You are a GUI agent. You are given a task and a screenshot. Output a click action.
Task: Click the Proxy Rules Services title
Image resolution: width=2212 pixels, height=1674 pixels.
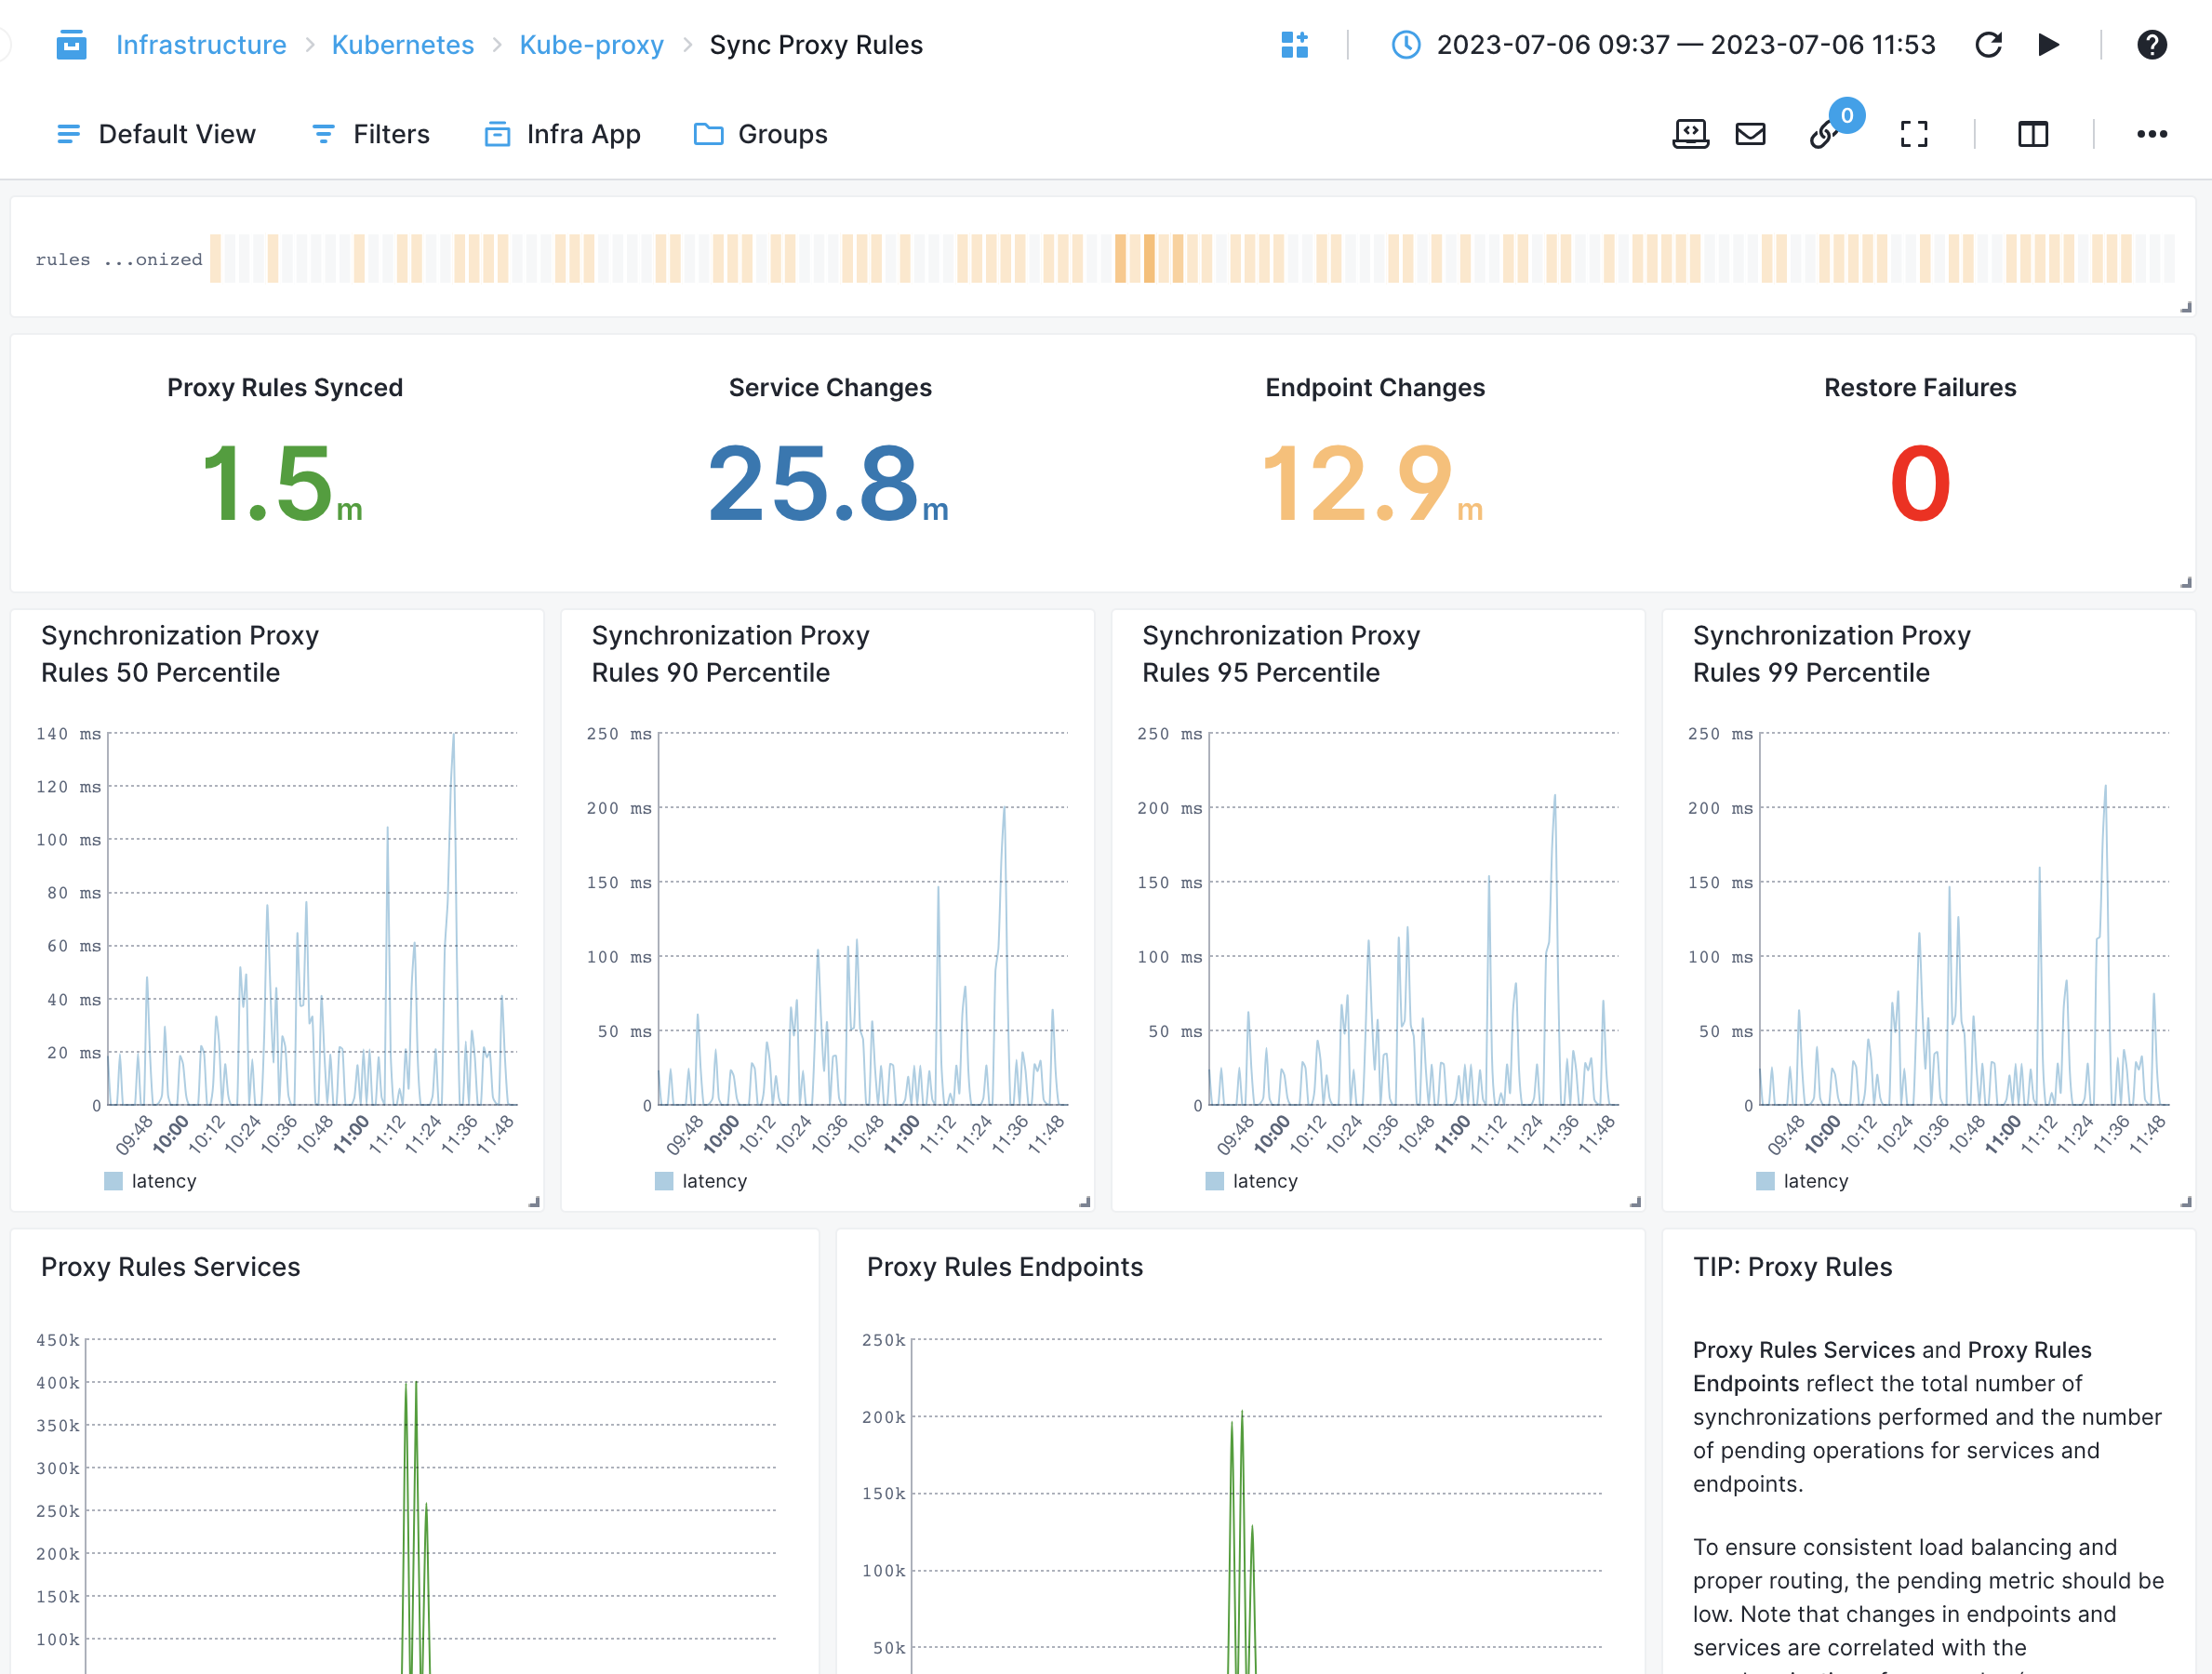[x=170, y=1267]
